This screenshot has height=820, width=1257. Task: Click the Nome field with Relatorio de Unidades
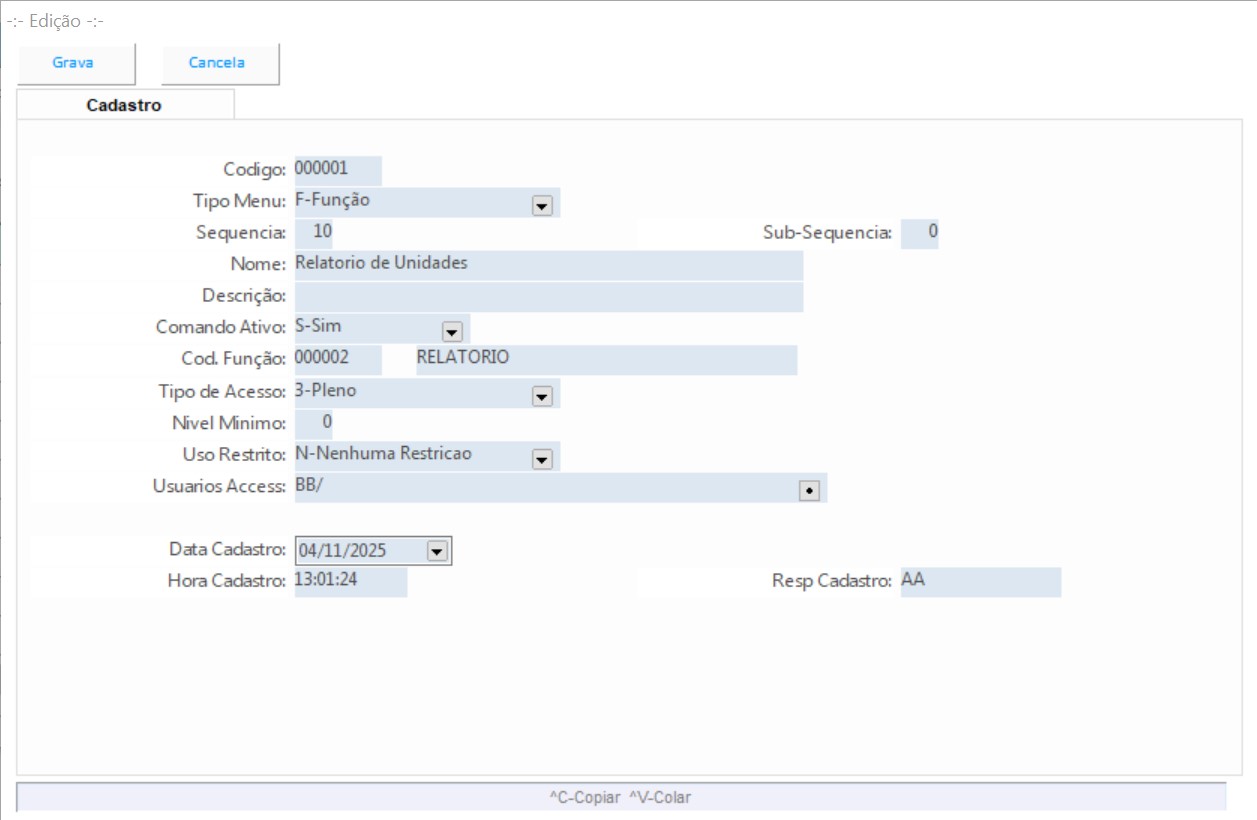click(x=548, y=265)
